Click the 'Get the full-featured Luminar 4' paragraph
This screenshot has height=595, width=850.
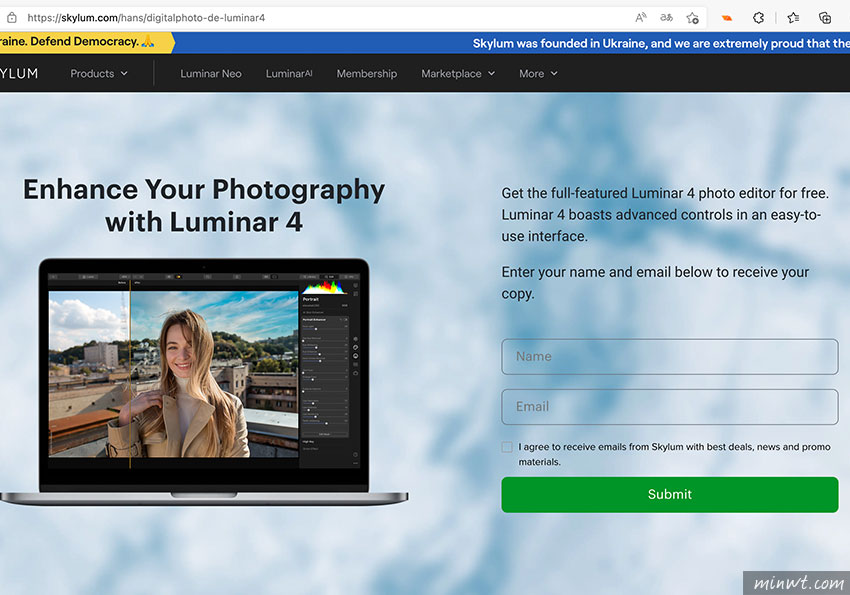click(x=665, y=215)
